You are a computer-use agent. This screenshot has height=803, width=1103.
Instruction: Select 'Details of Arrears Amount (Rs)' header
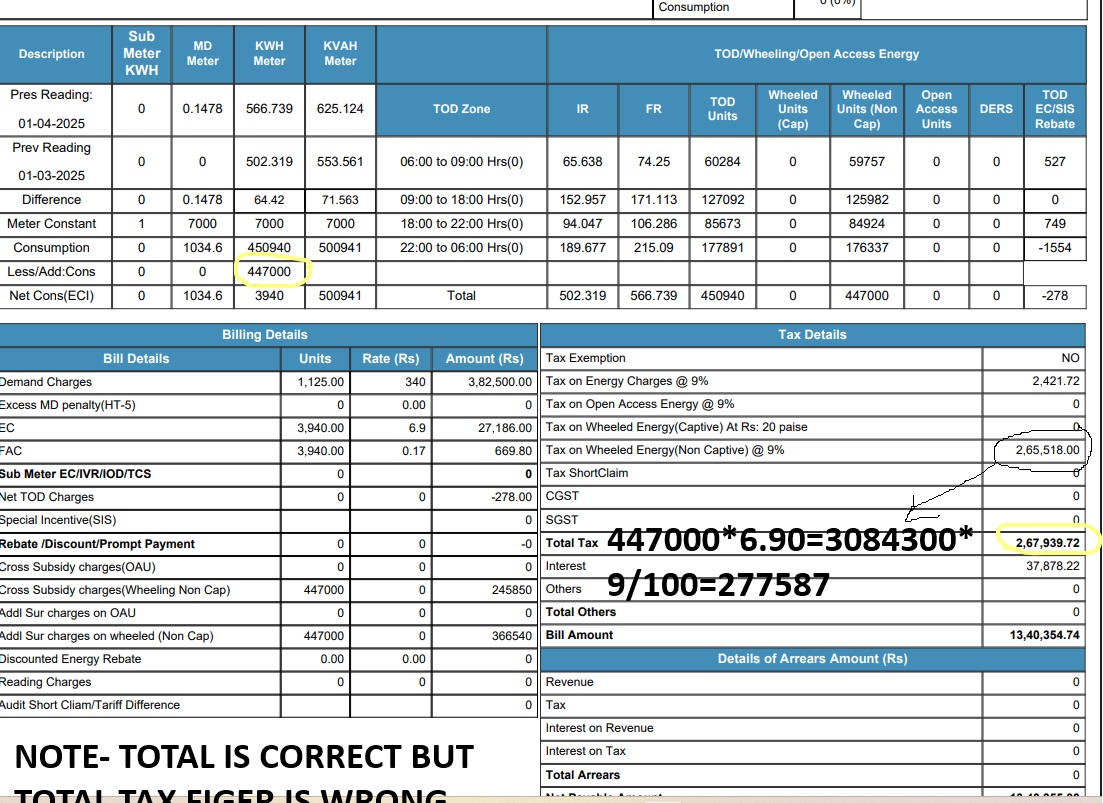(812, 659)
